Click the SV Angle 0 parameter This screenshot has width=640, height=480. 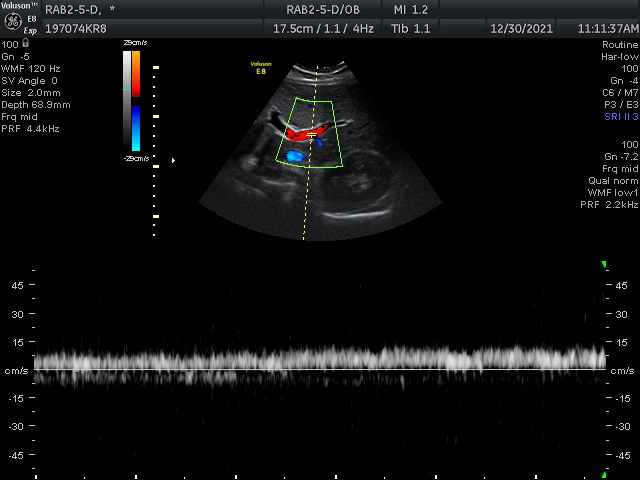pos(30,81)
